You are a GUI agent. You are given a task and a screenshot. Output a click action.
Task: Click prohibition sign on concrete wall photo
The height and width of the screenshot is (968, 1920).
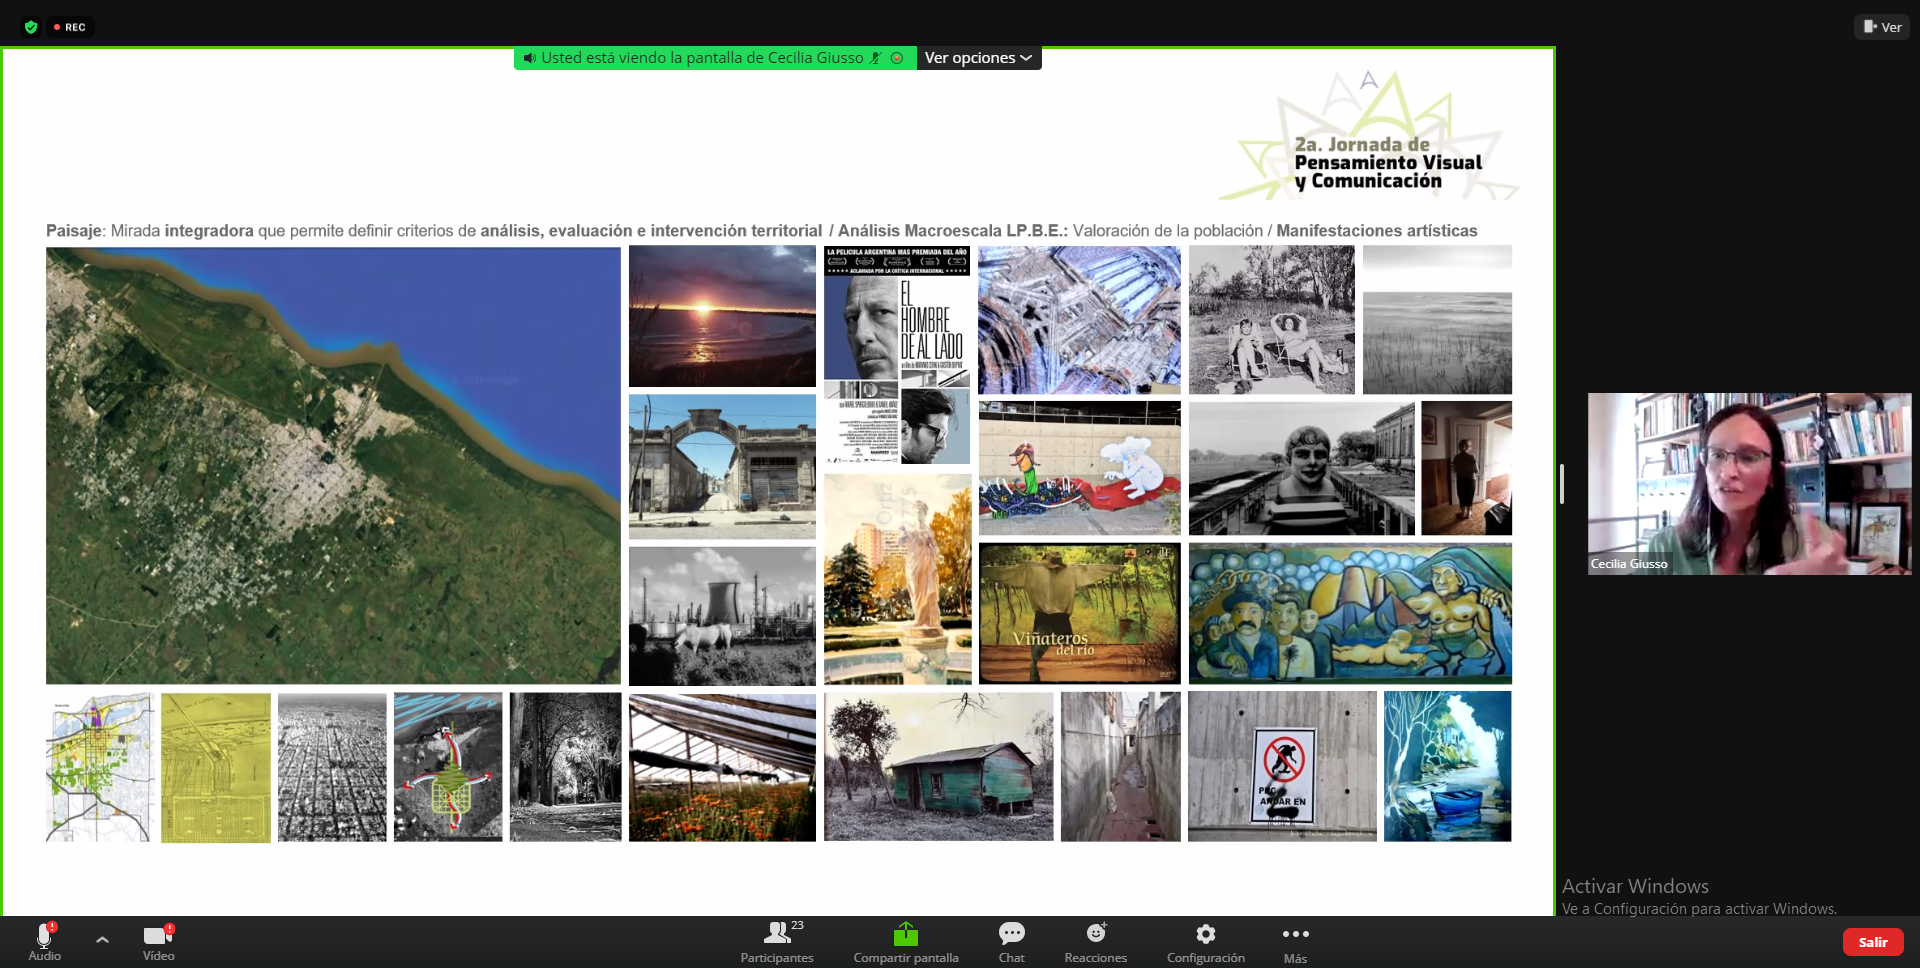click(1282, 766)
